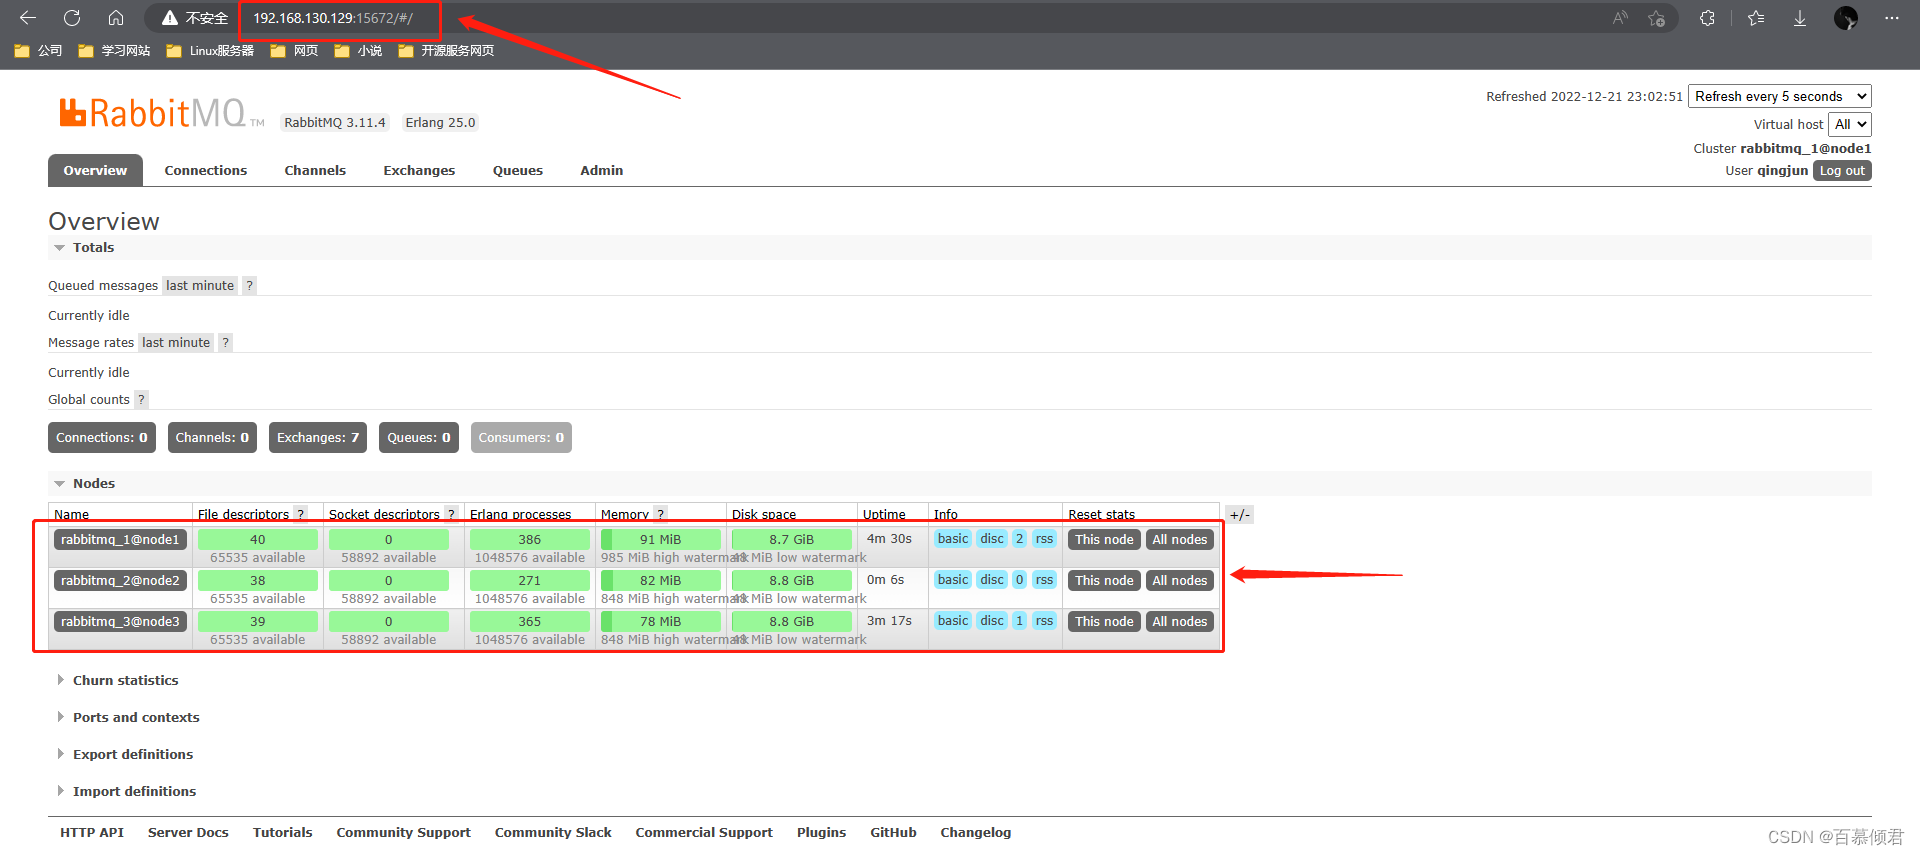Go back using browser back arrow
The width and height of the screenshot is (1920, 855).
click(x=28, y=18)
